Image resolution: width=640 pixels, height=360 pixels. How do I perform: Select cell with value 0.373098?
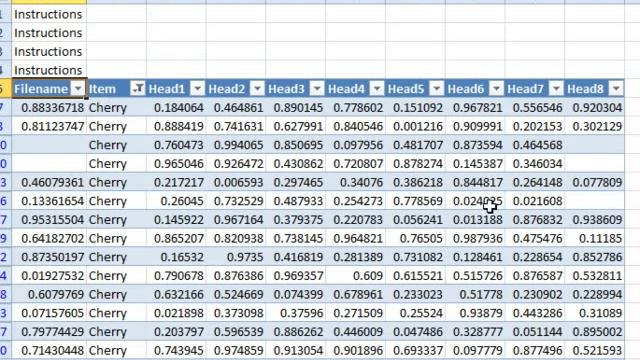(236, 313)
